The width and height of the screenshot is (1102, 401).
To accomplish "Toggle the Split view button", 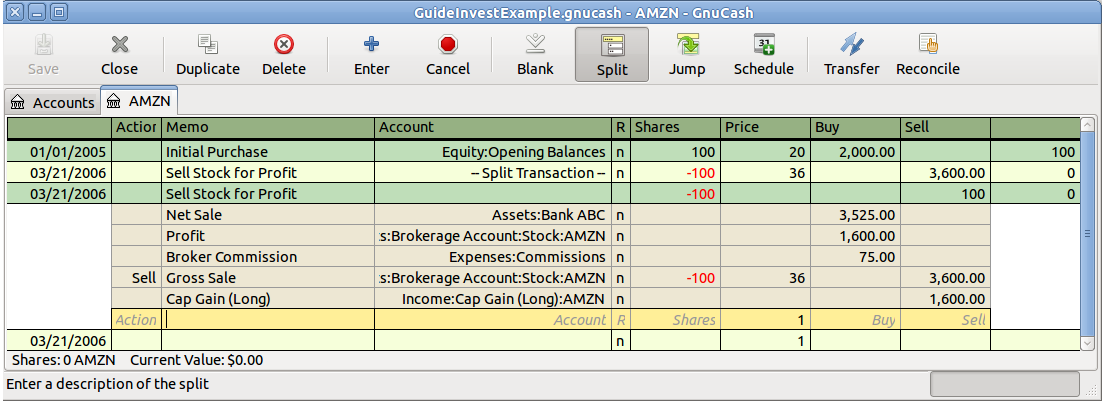I will click(x=611, y=54).
